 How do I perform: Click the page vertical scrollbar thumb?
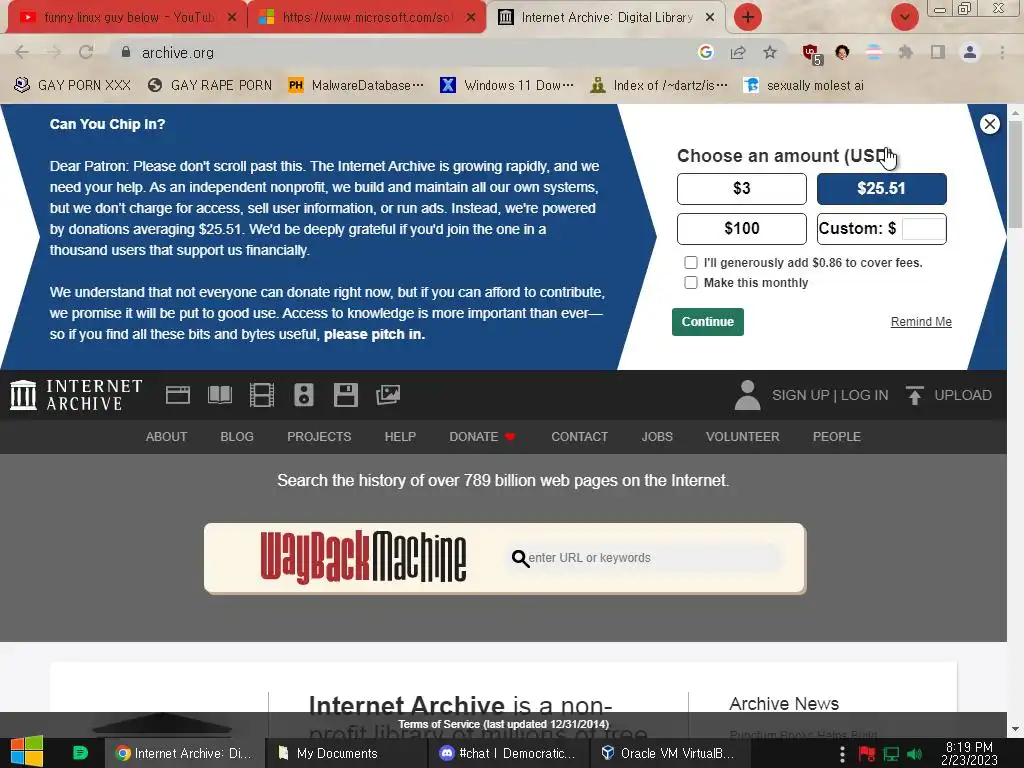click(x=1015, y=173)
